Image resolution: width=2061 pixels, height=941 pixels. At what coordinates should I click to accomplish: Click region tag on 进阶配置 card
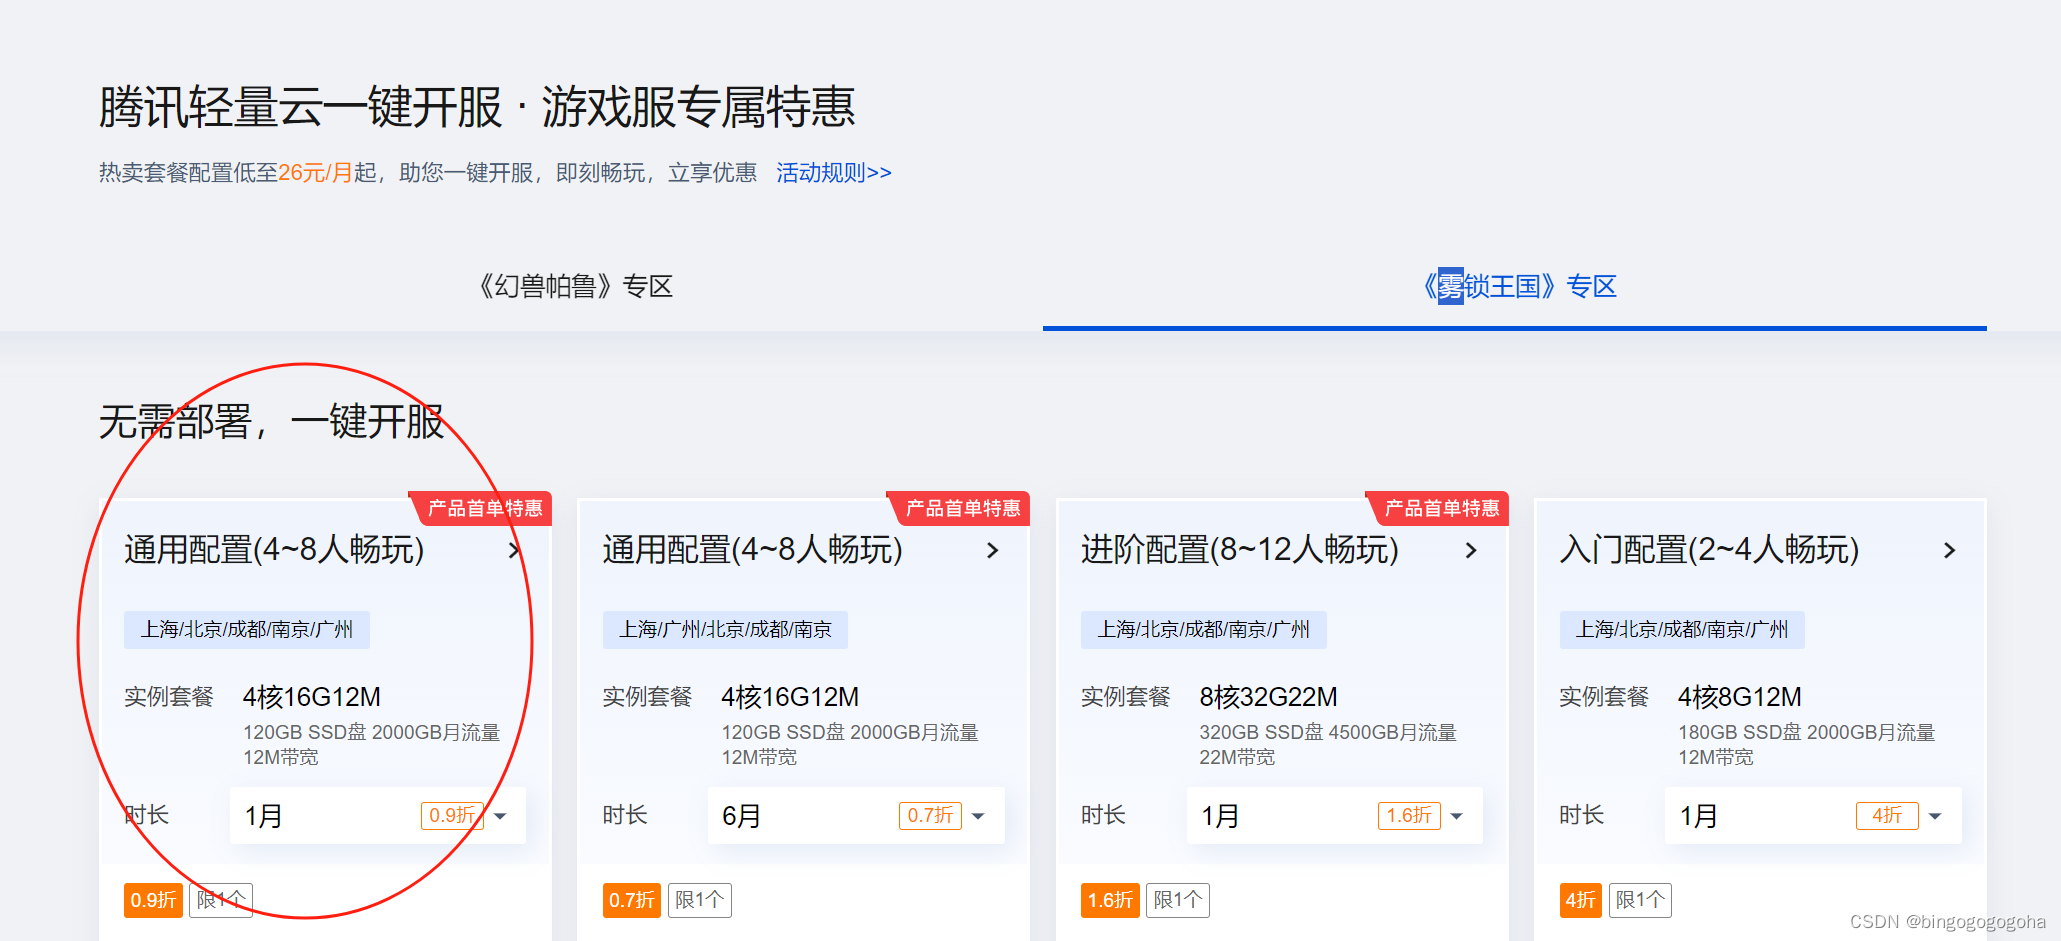pyautogui.click(x=1203, y=630)
